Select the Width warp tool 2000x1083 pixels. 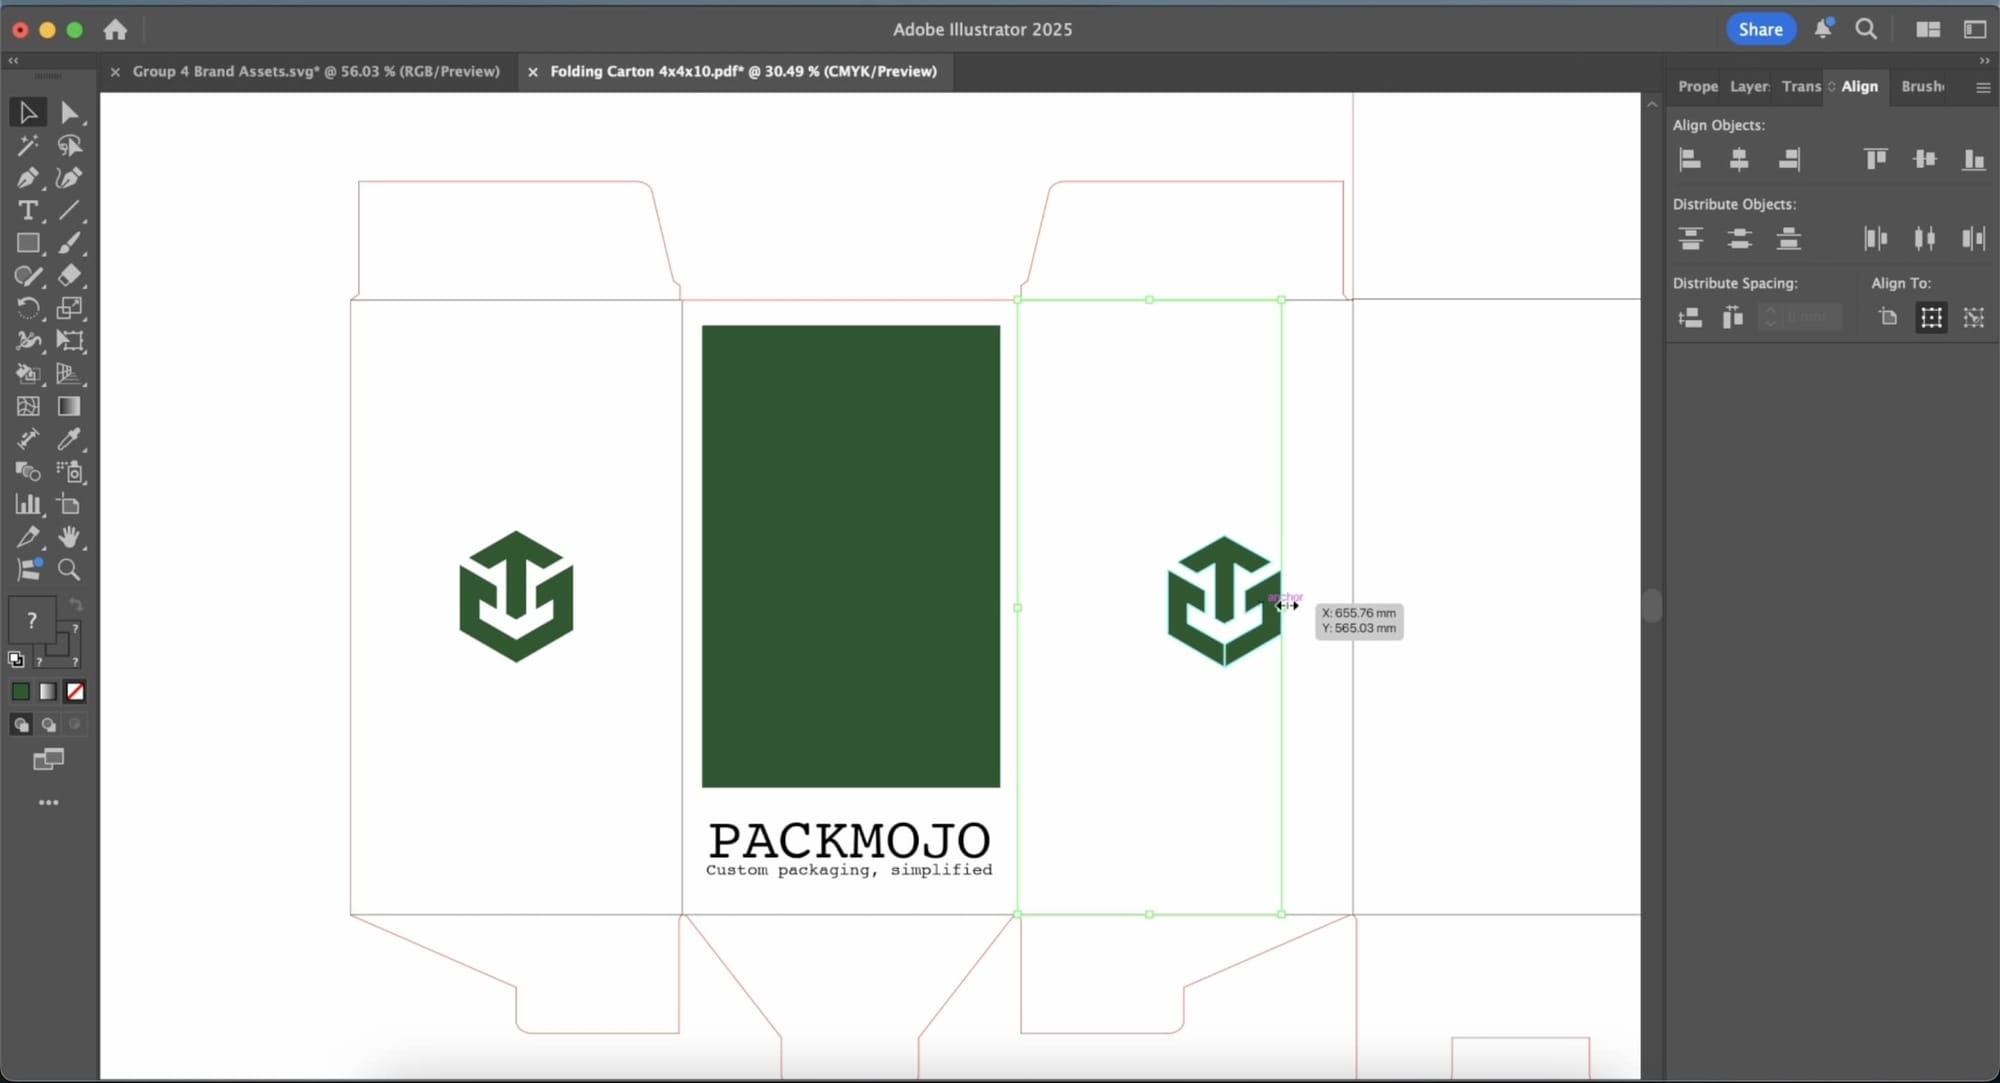coord(28,341)
